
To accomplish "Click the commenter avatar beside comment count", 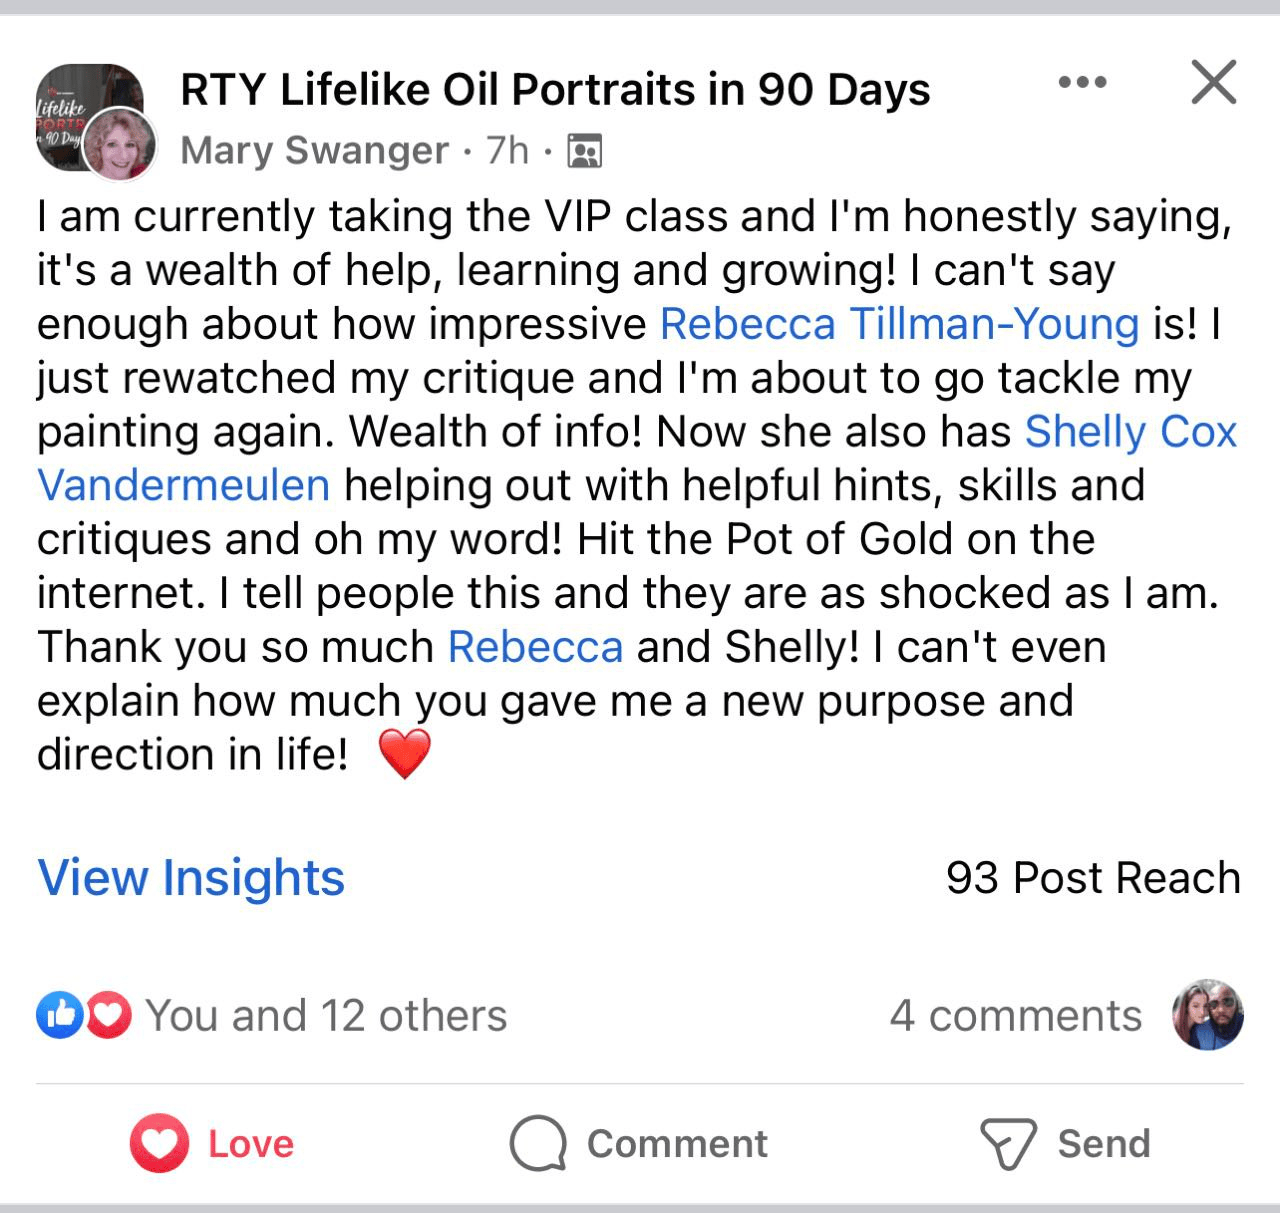I will pyautogui.click(x=1208, y=1014).
